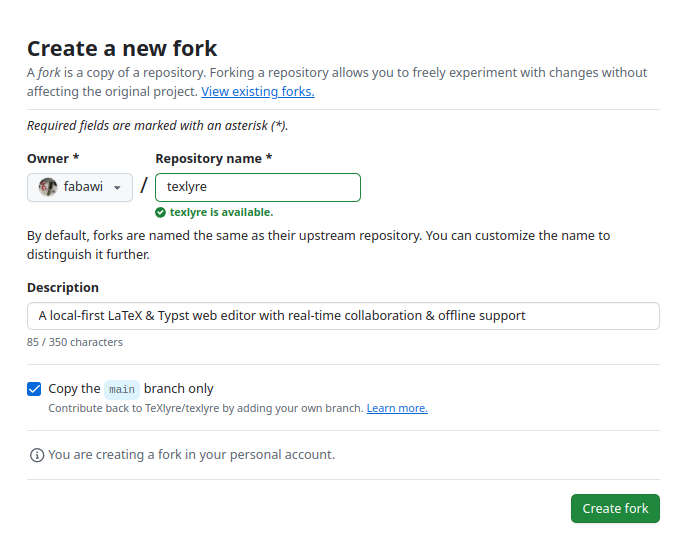The image size is (677, 545).
Task: Follow the "Learn more" link
Action: point(397,408)
